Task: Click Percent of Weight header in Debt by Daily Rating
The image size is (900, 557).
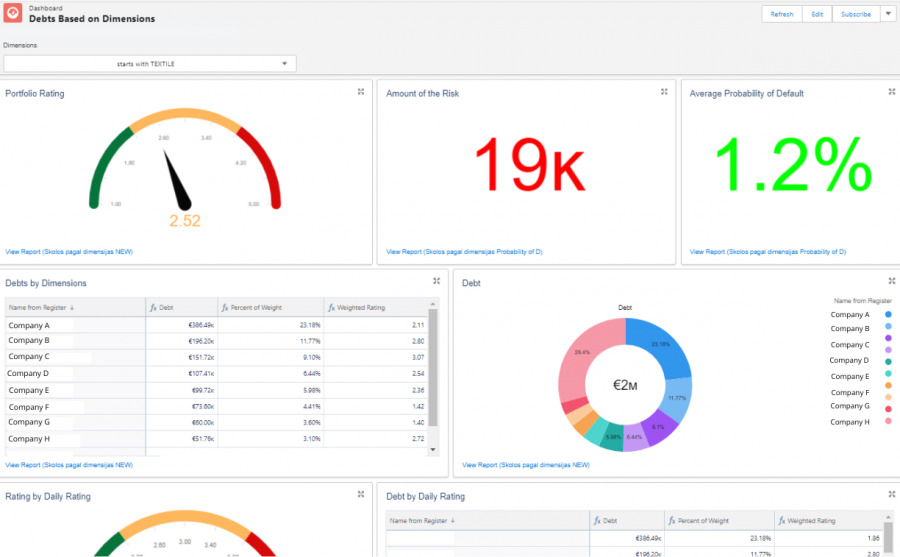Action: click(719, 521)
